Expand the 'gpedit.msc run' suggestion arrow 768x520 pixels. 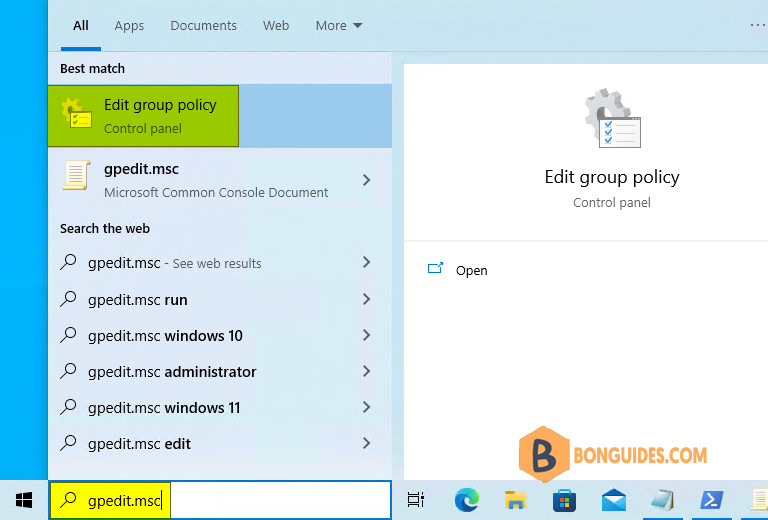366,299
